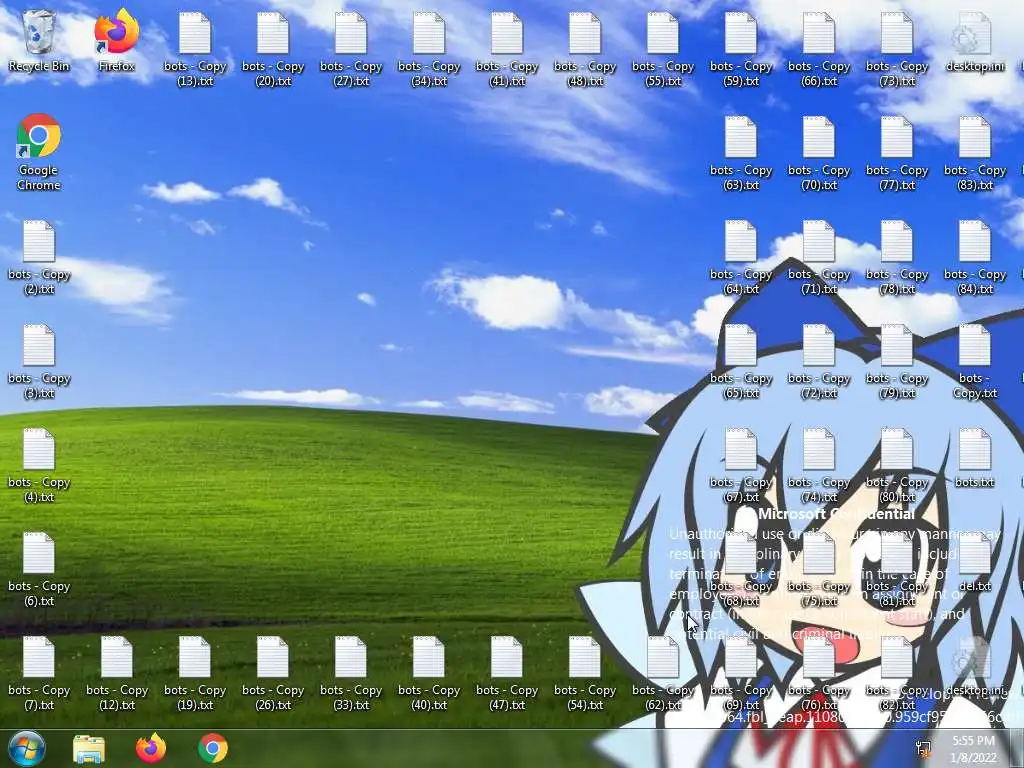Select bots - Copy (7).txt
This screenshot has width=1024, height=768.
pyautogui.click(x=39, y=673)
